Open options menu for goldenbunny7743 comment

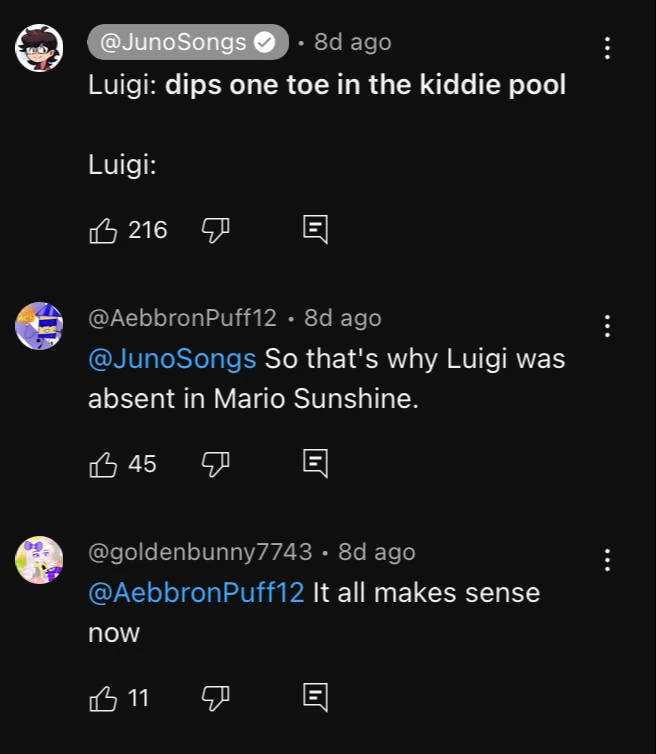[x=606, y=560]
